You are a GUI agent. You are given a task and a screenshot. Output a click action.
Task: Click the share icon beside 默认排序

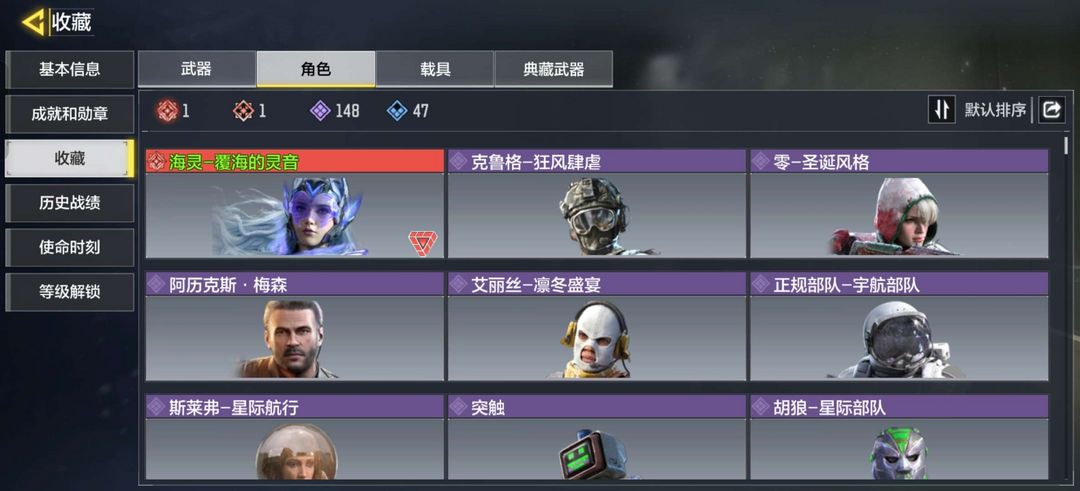coord(1051,109)
